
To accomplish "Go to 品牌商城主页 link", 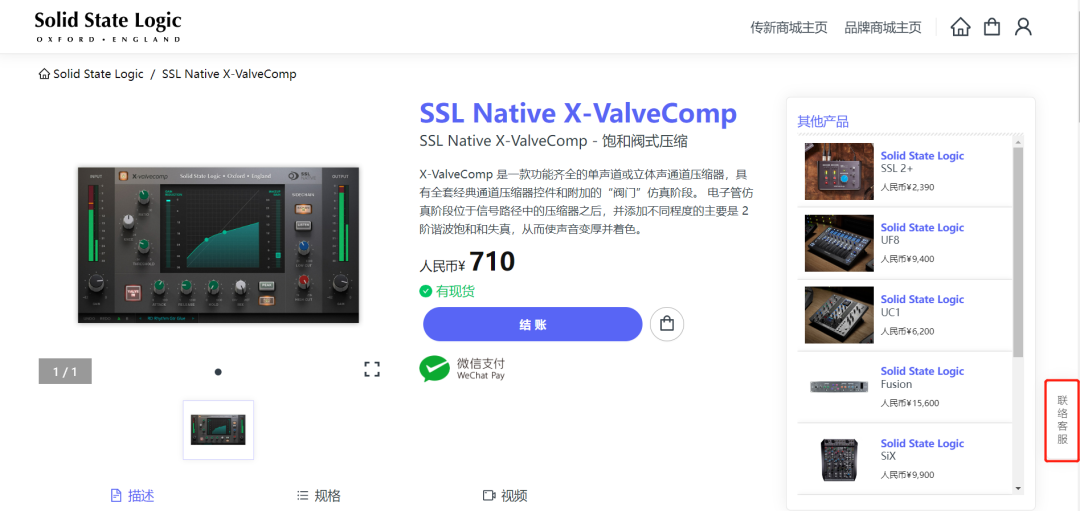I will pos(883,28).
